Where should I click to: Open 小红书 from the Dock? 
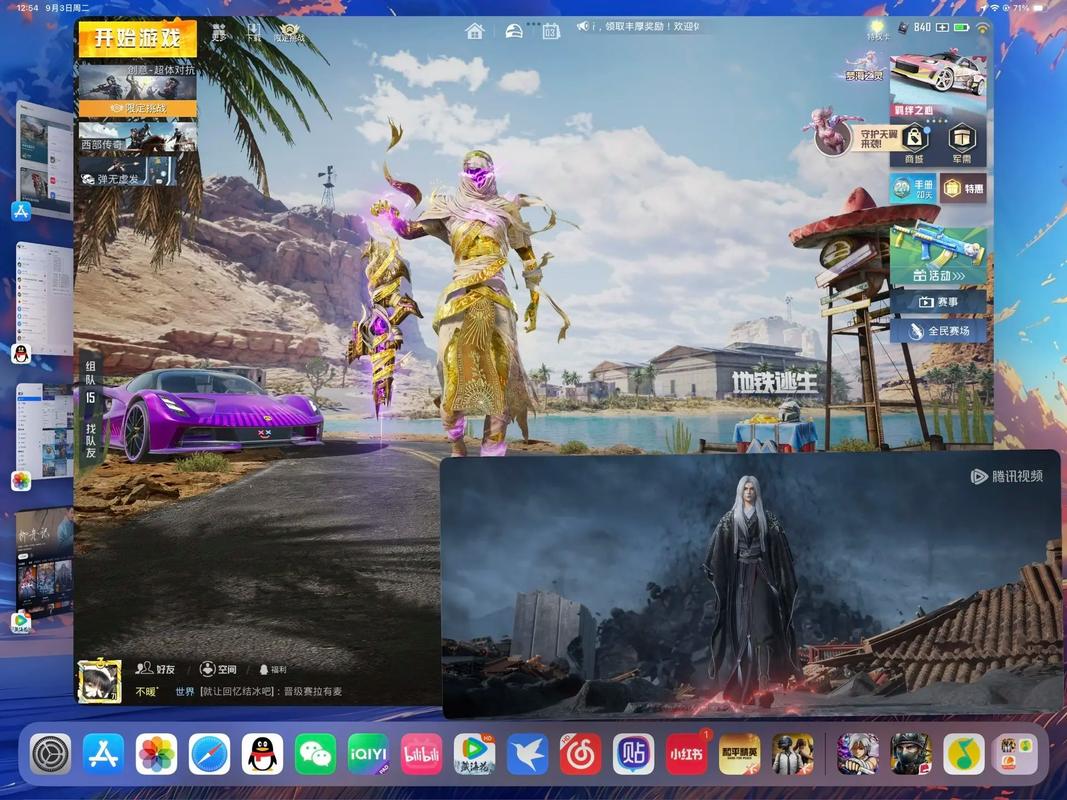(687, 754)
